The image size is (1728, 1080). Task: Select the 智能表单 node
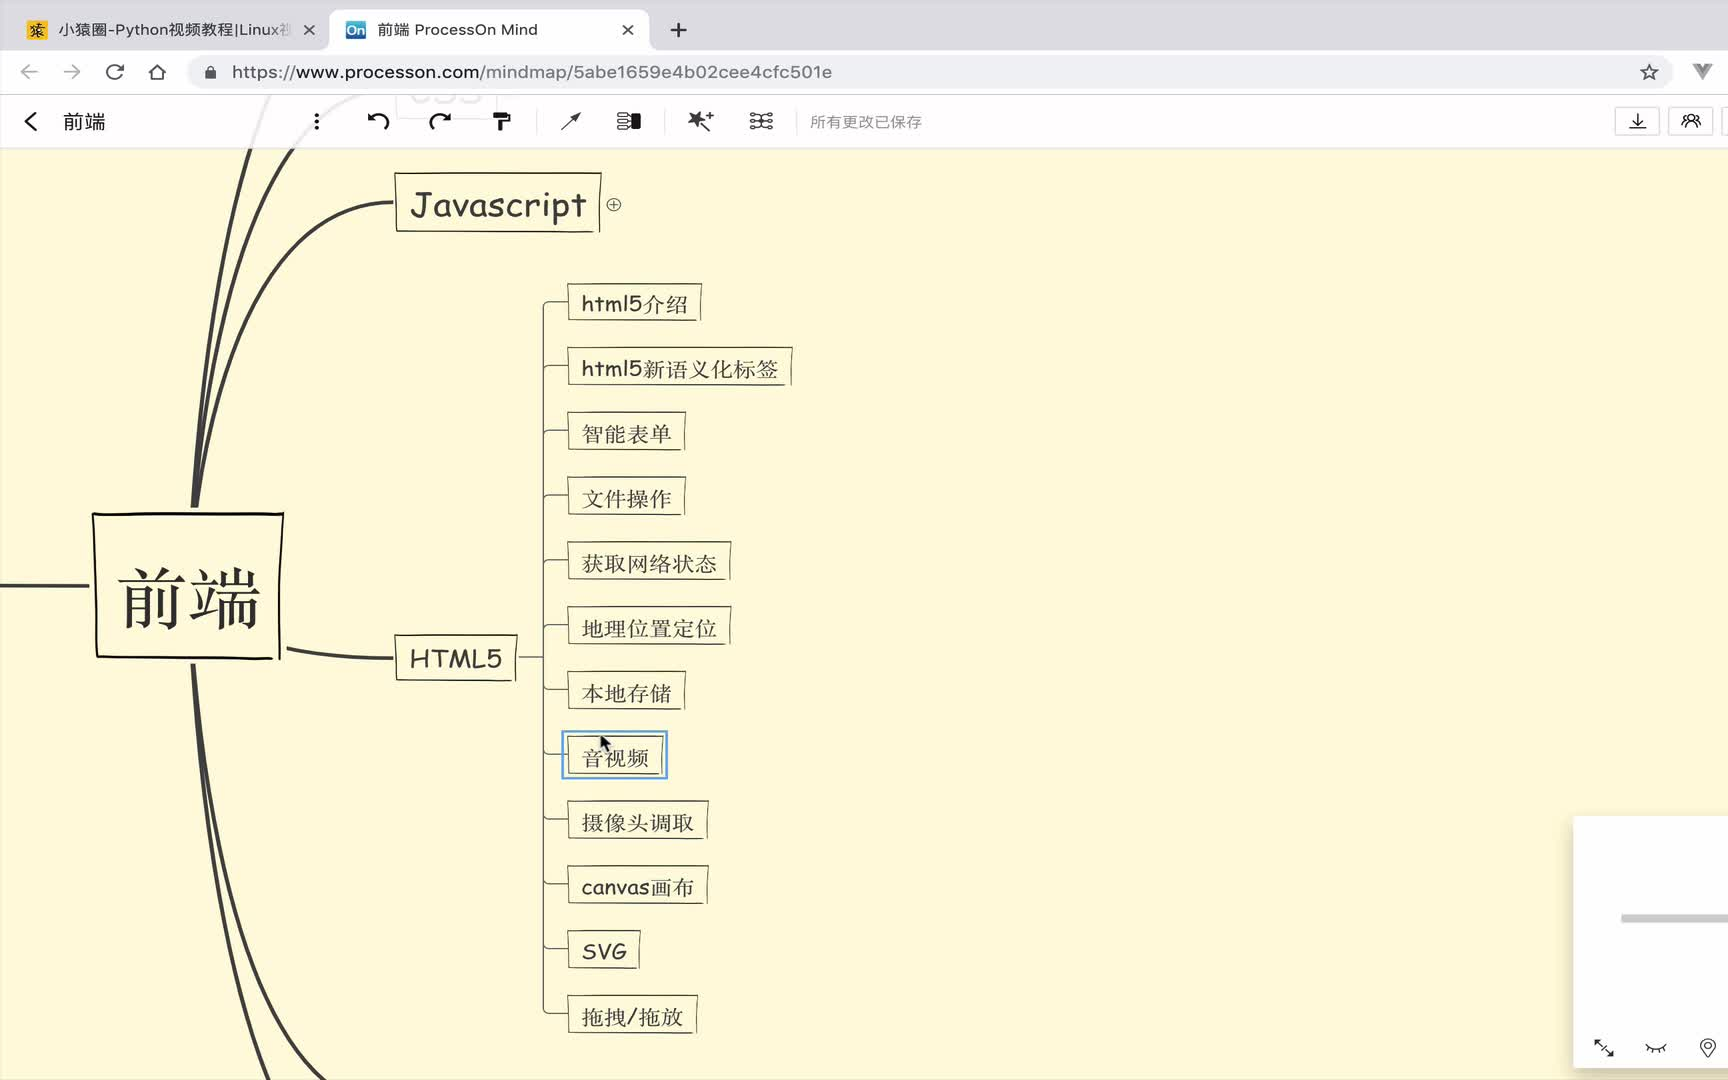pyautogui.click(x=626, y=432)
